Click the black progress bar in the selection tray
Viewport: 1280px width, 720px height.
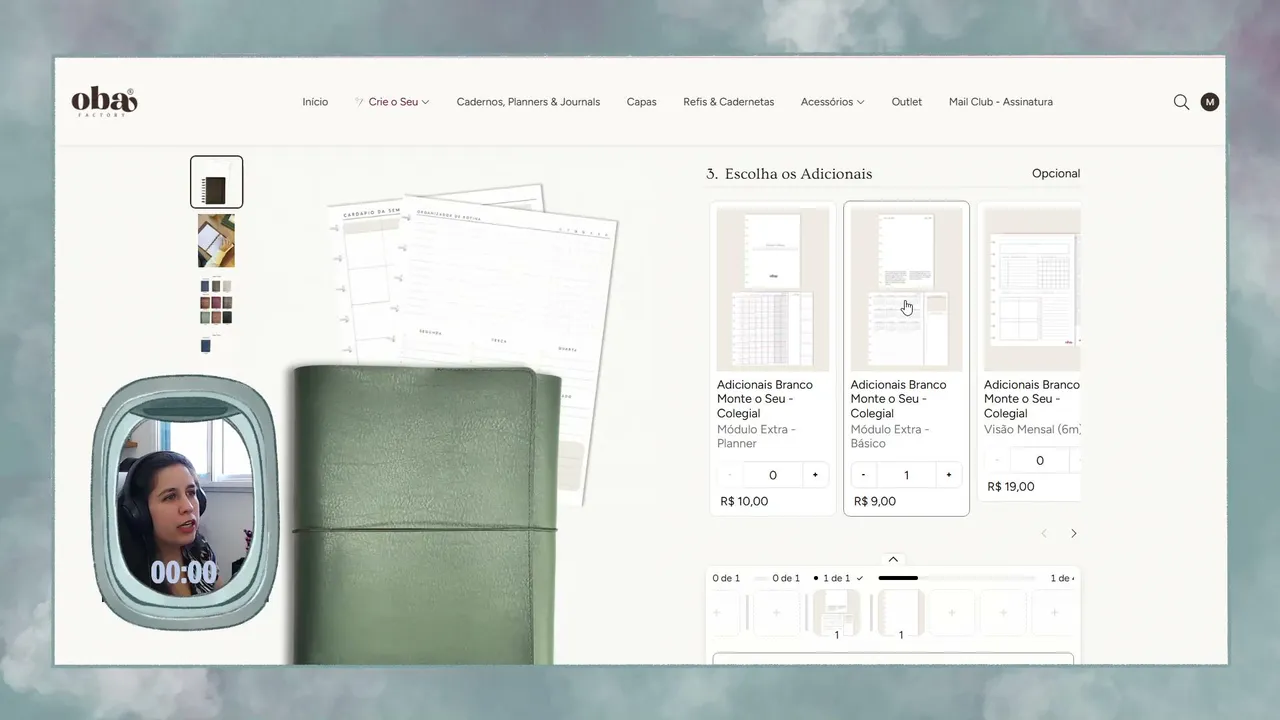tap(898, 578)
